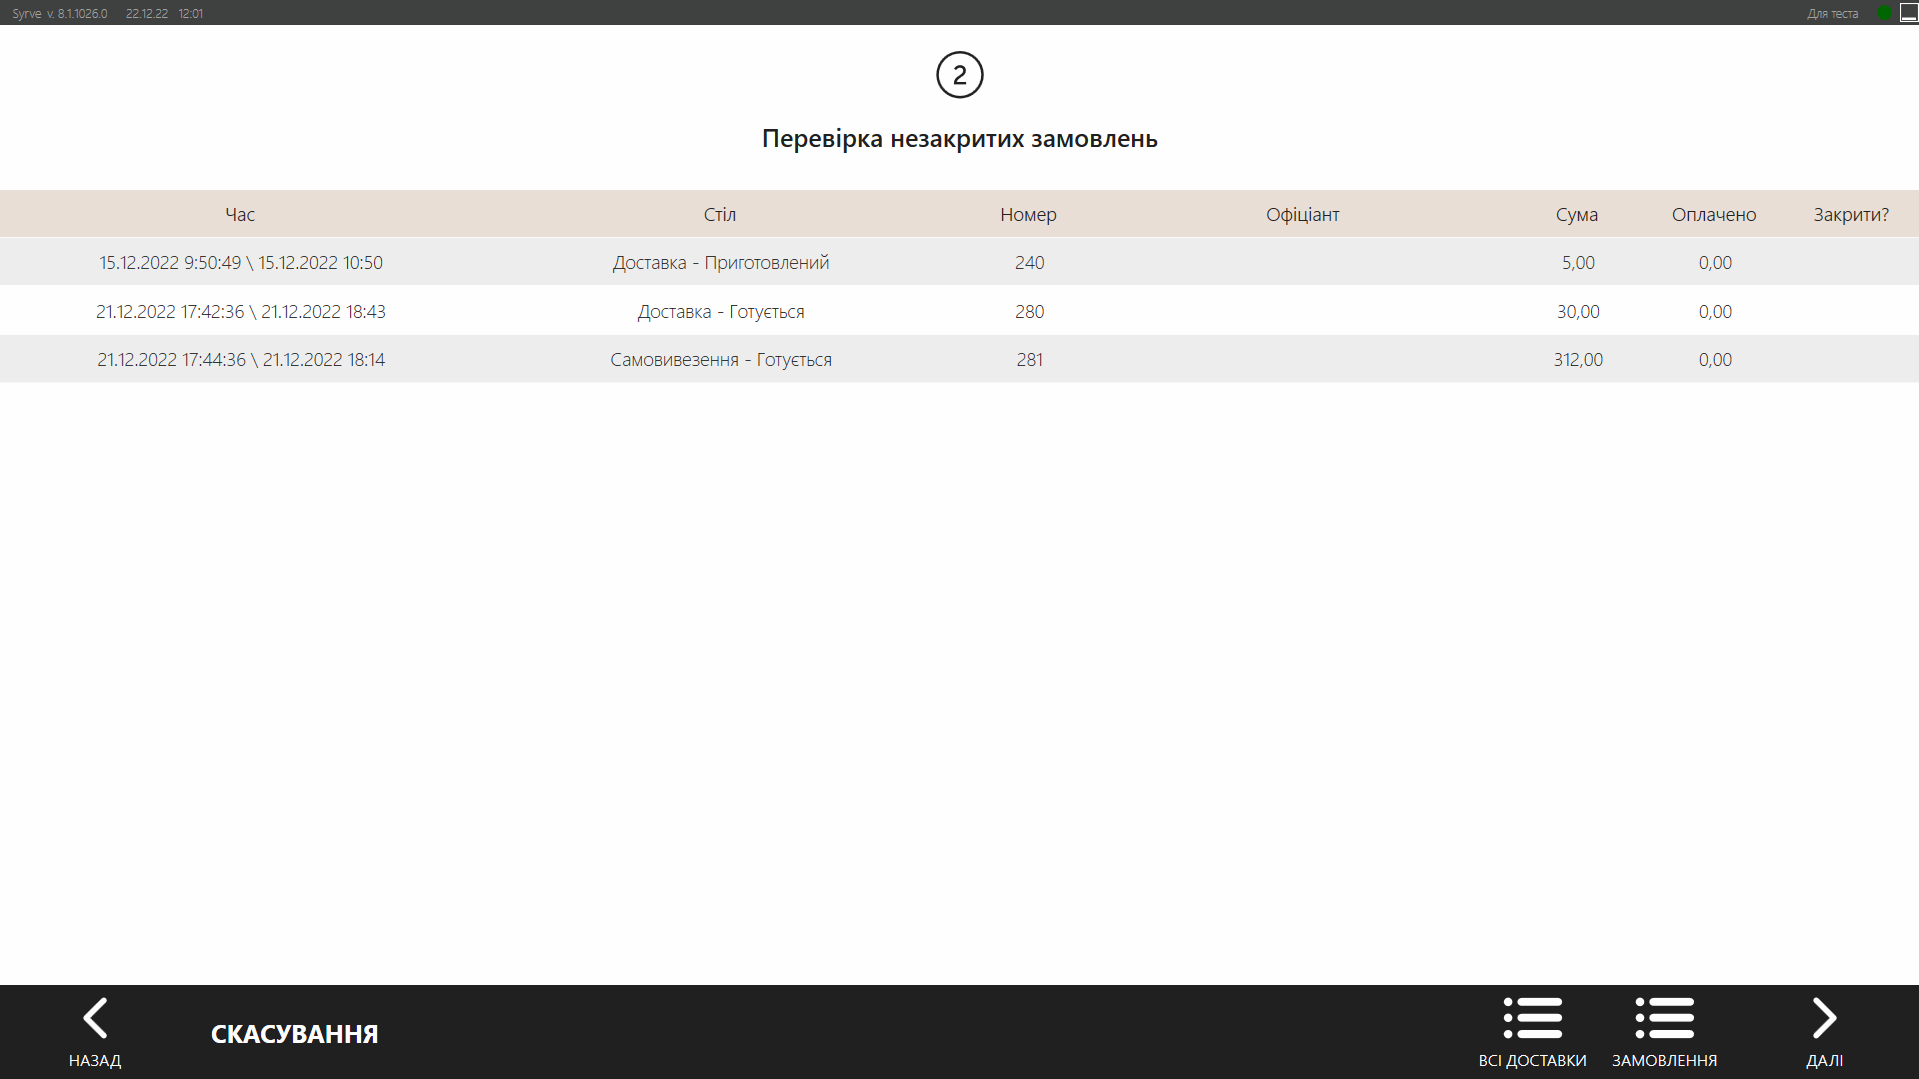Click the 312,00 sum in order 281

[x=1577, y=359]
